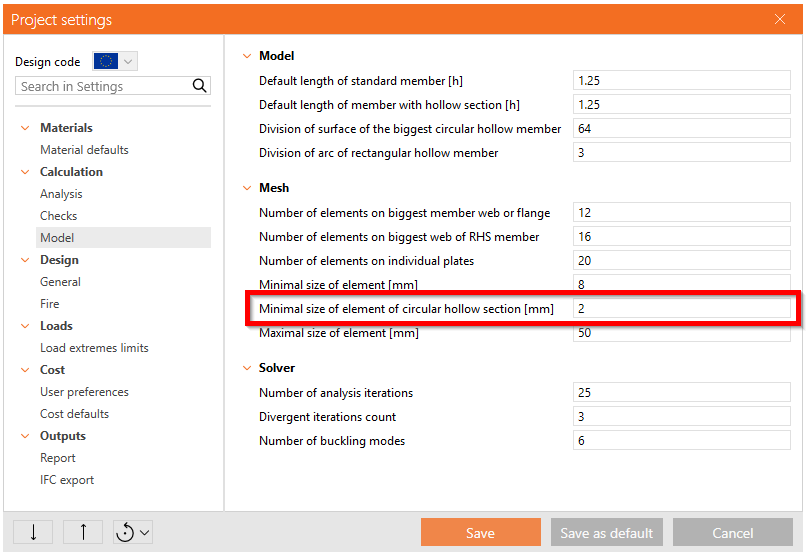Open User preferences under Cost

click(x=84, y=392)
